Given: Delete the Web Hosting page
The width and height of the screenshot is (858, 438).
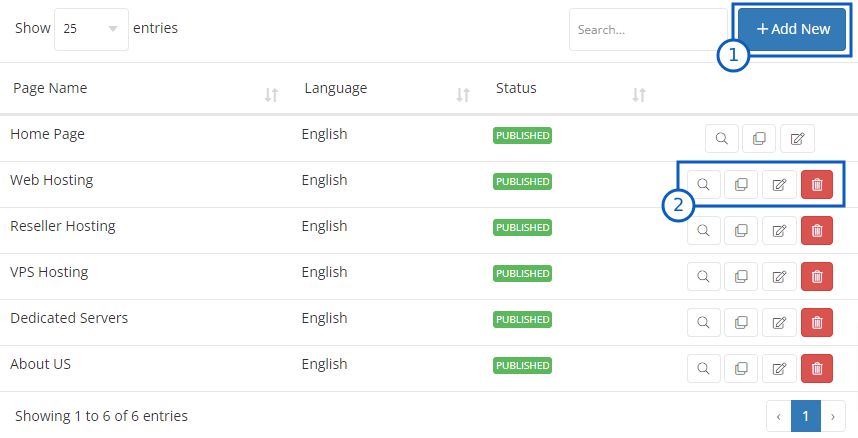Looking at the screenshot, I should pyautogui.click(x=817, y=184).
